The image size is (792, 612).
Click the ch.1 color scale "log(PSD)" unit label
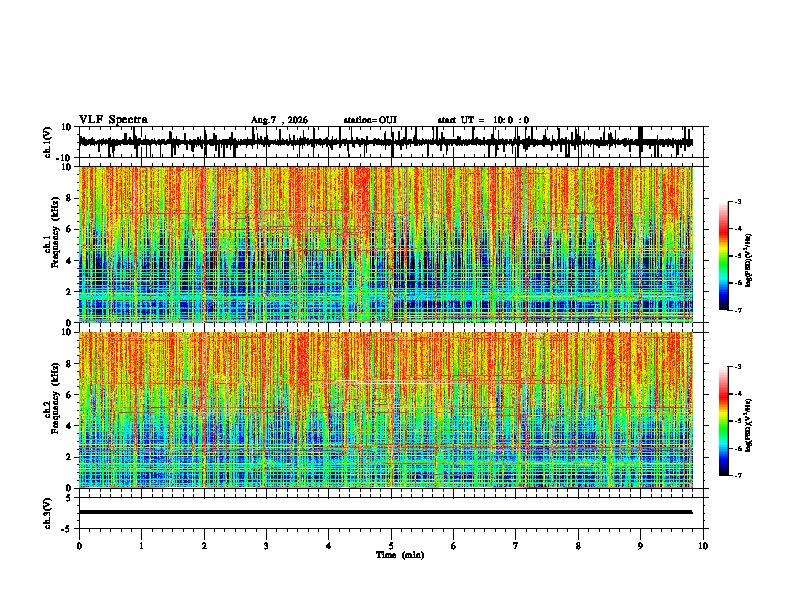pyautogui.click(x=749, y=260)
